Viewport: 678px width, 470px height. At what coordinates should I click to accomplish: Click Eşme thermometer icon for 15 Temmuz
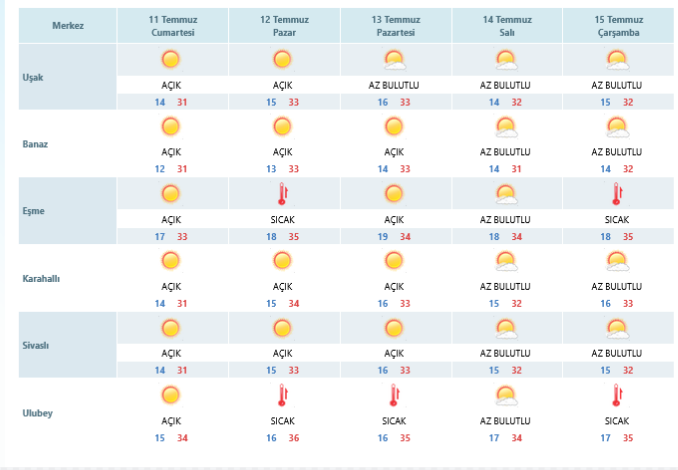click(617, 194)
